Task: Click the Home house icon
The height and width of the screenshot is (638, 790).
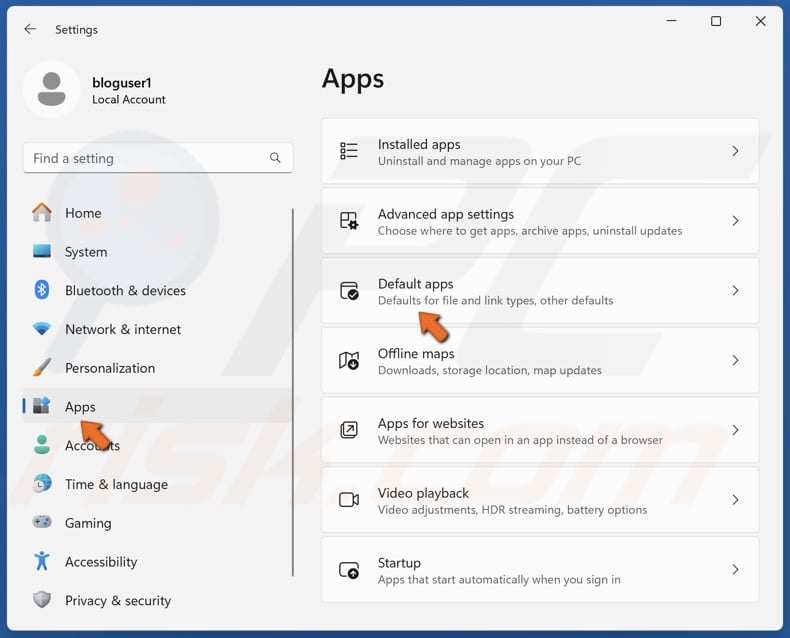Action: 42,213
